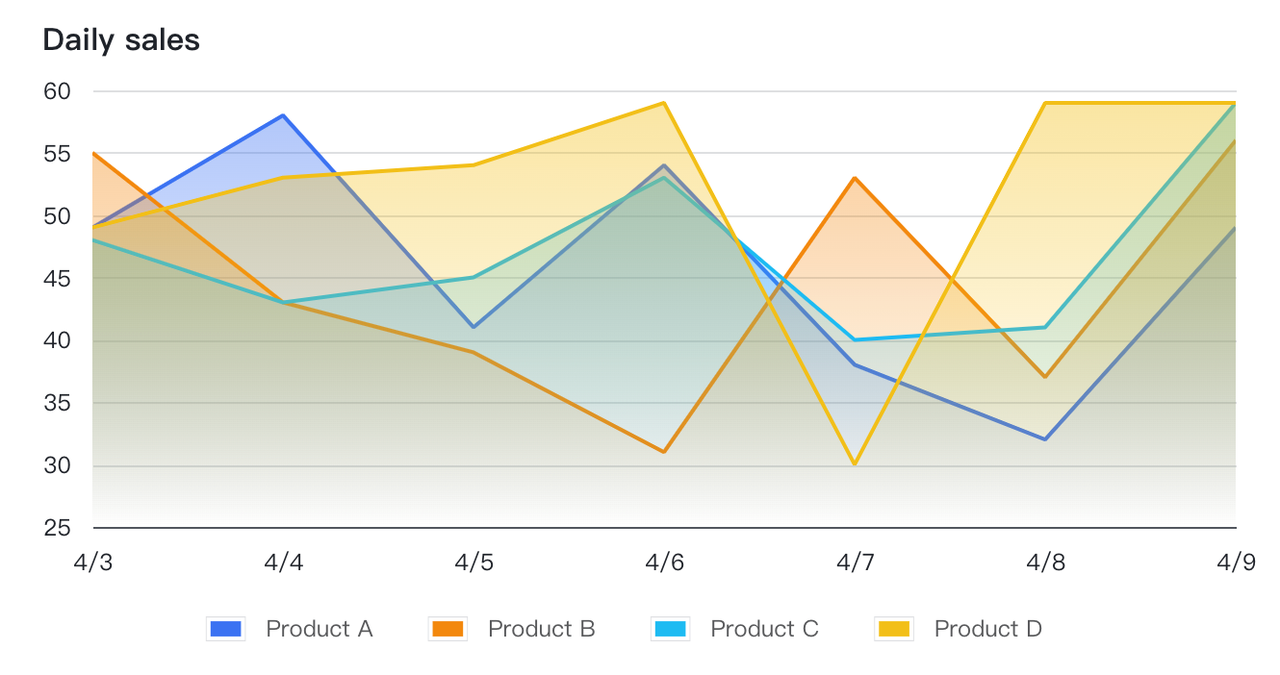The image size is (1280, 675).
Task: Click Product B peak on 4/7
Action: click(x=855, y=178)
